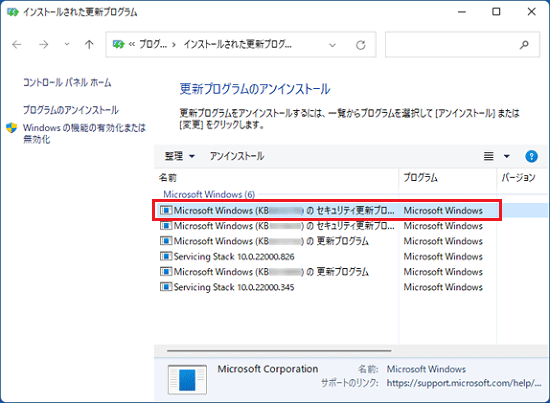Image resolution: width=550 pixels, height=403 pixels.
Task: Collapse the Microsoft Windows (6) group
Action: pos(209,194)
